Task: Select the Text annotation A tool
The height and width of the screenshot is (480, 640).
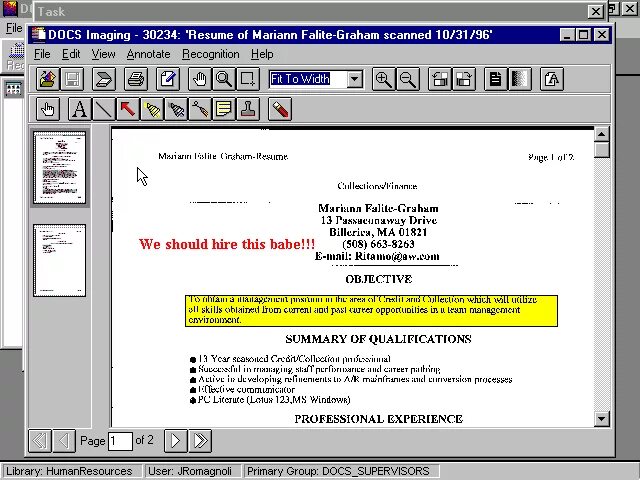Action: pos(80,109)
